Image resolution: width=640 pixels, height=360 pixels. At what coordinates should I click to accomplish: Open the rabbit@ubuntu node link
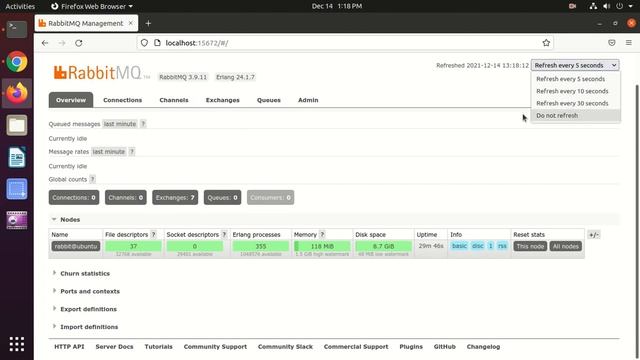(x=76, y=246)
